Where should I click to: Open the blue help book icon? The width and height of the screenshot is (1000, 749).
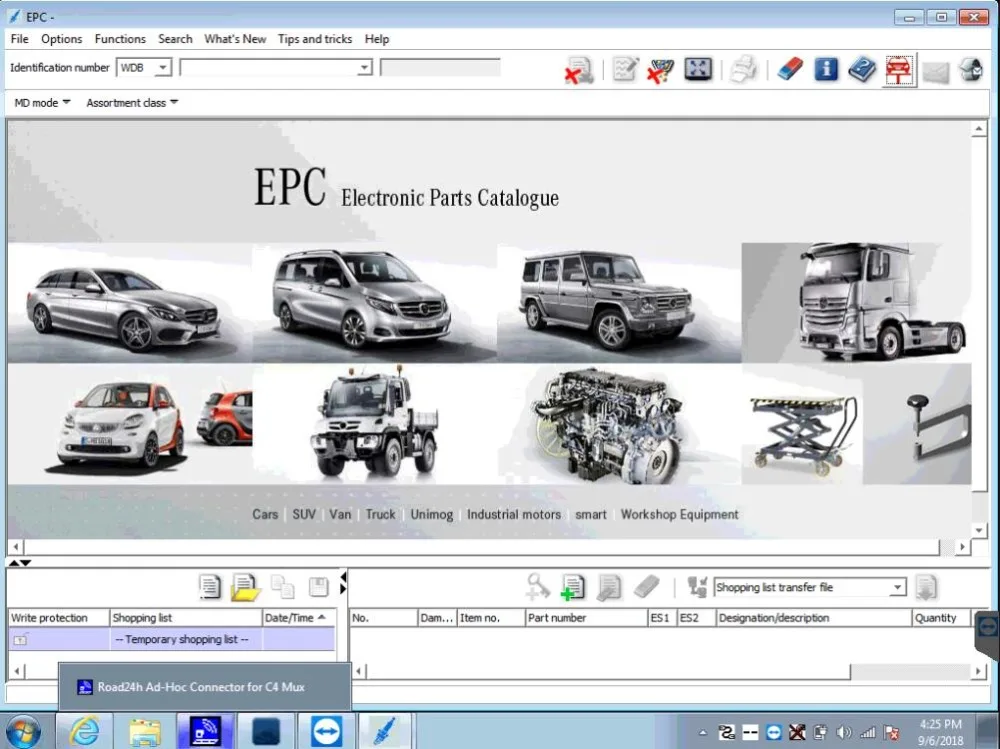point(862,69)
